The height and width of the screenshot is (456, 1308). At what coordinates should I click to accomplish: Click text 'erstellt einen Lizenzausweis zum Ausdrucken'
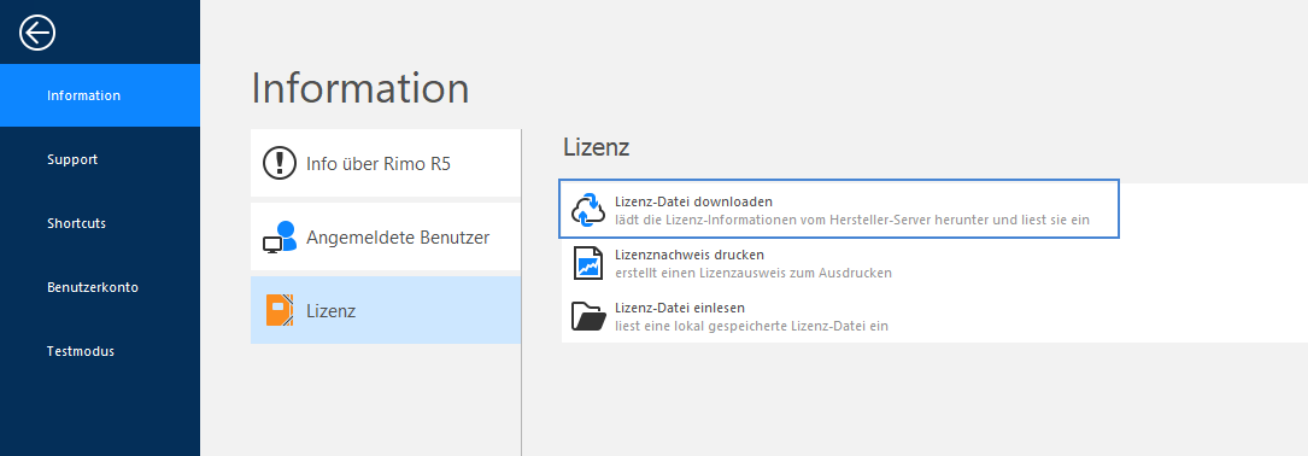[753, 272]
